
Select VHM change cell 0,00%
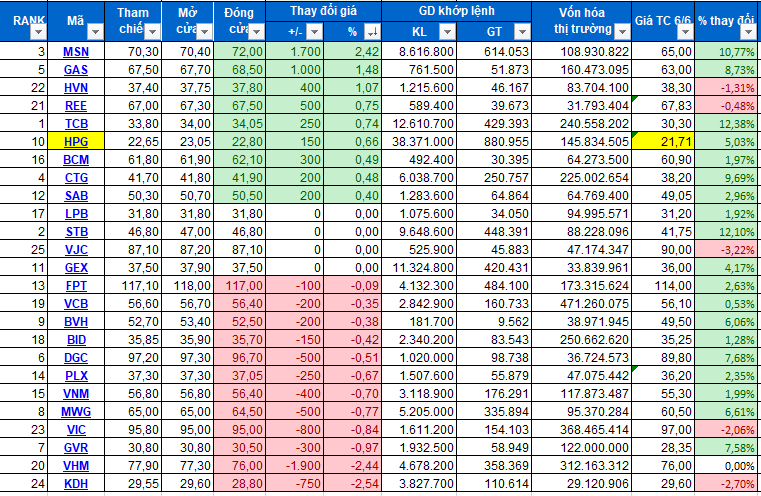click(725, 465)
